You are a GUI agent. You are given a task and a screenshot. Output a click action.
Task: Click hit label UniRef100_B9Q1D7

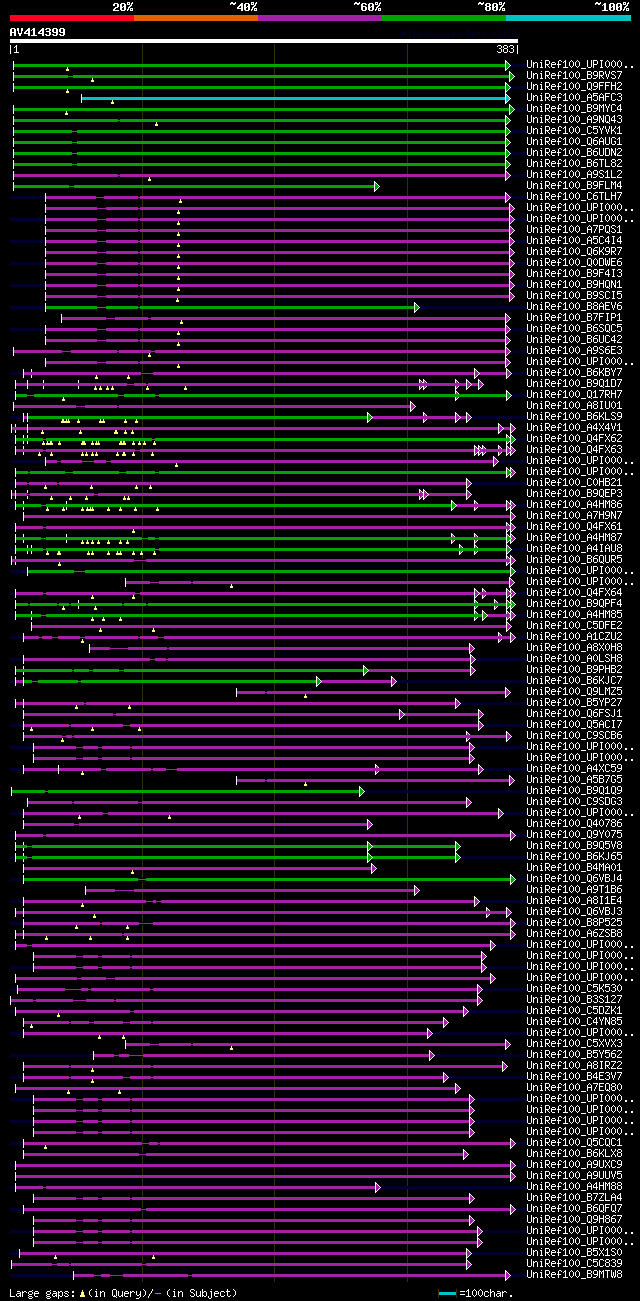coord(574,383)
